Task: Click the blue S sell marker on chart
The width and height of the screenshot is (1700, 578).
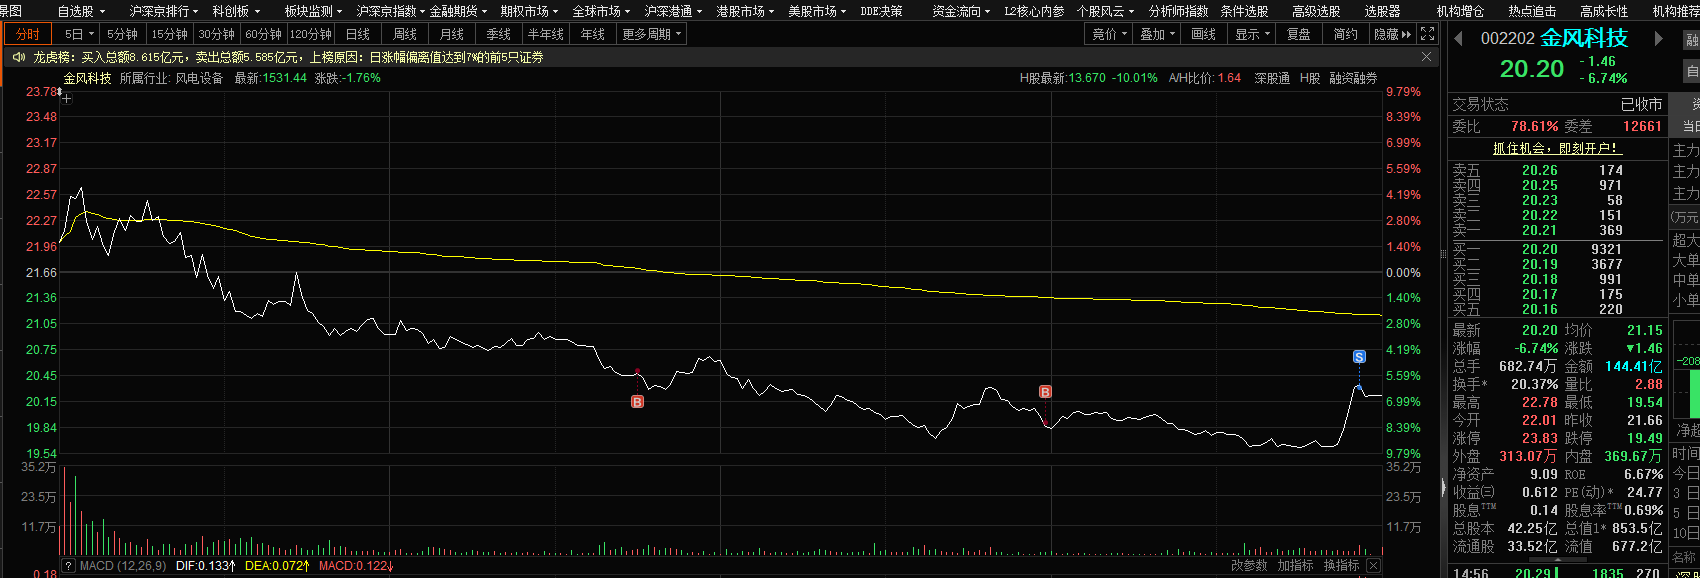Action: pos(1359,357)
